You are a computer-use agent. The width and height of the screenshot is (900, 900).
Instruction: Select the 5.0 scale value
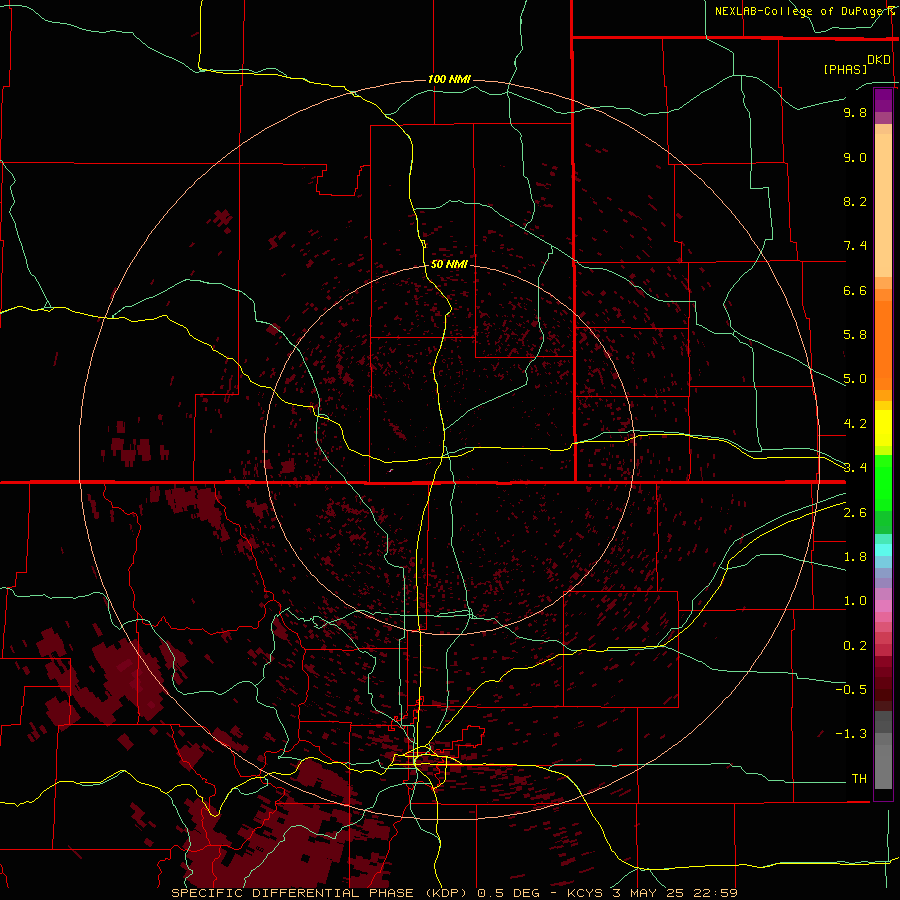(855, 379)
